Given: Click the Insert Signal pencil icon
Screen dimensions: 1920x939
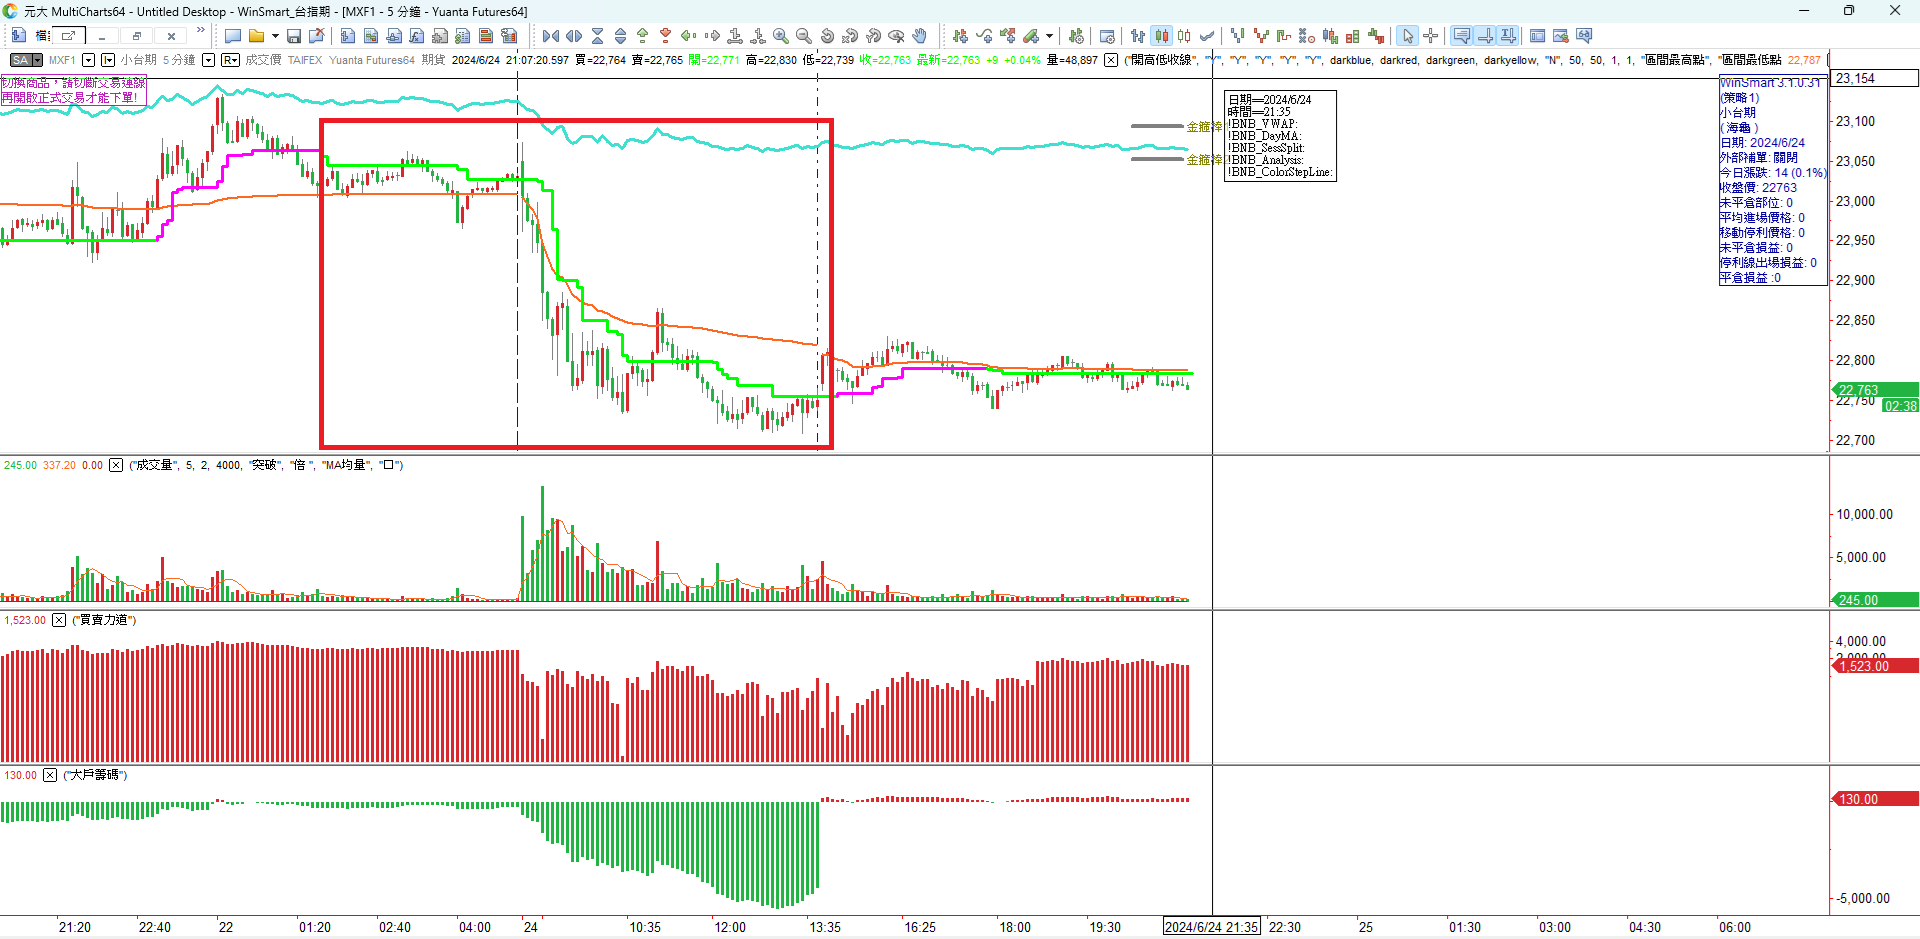Looking at the screenshot, I should [1031, 36].
